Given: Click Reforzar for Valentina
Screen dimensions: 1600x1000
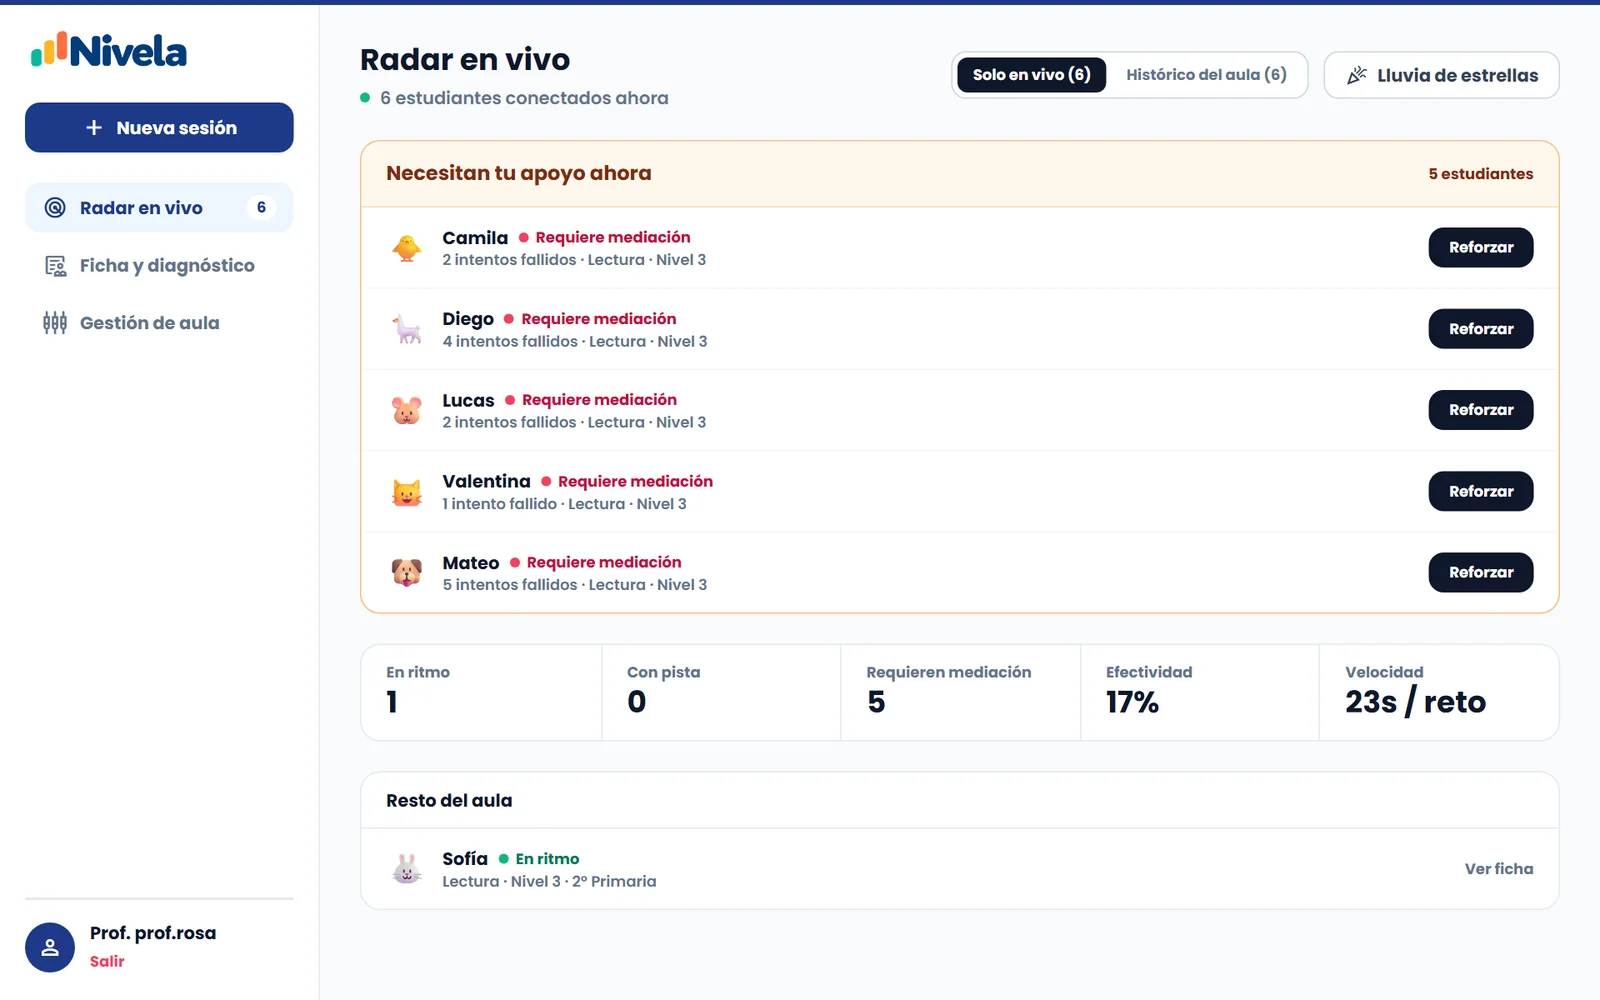Looking at the screenshot, I should (x=1480, y=492).
